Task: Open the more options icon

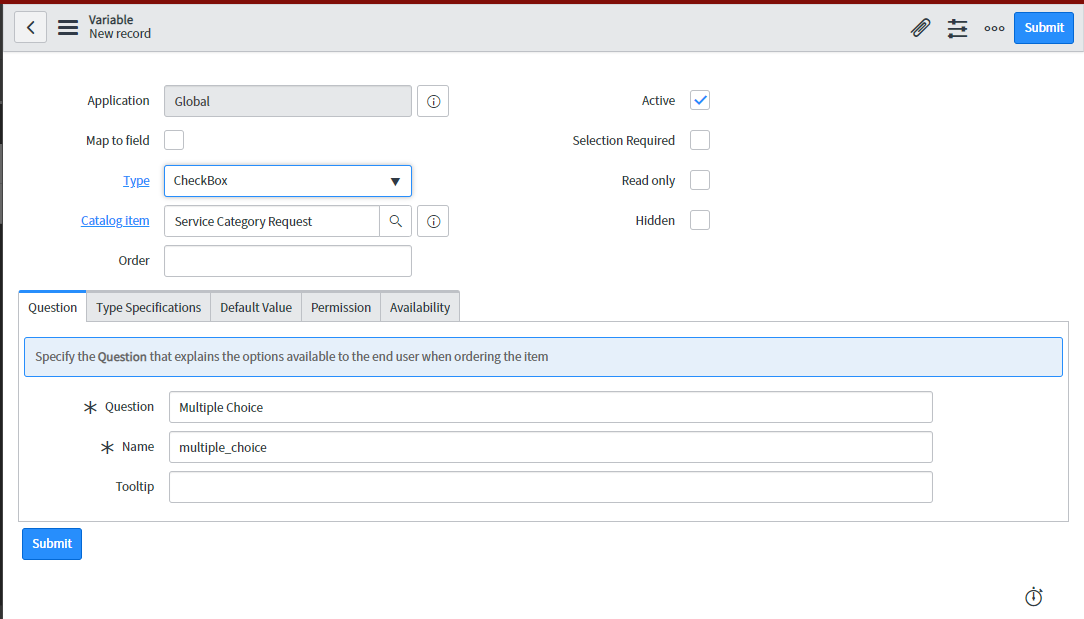Action: tap(994, 27)
